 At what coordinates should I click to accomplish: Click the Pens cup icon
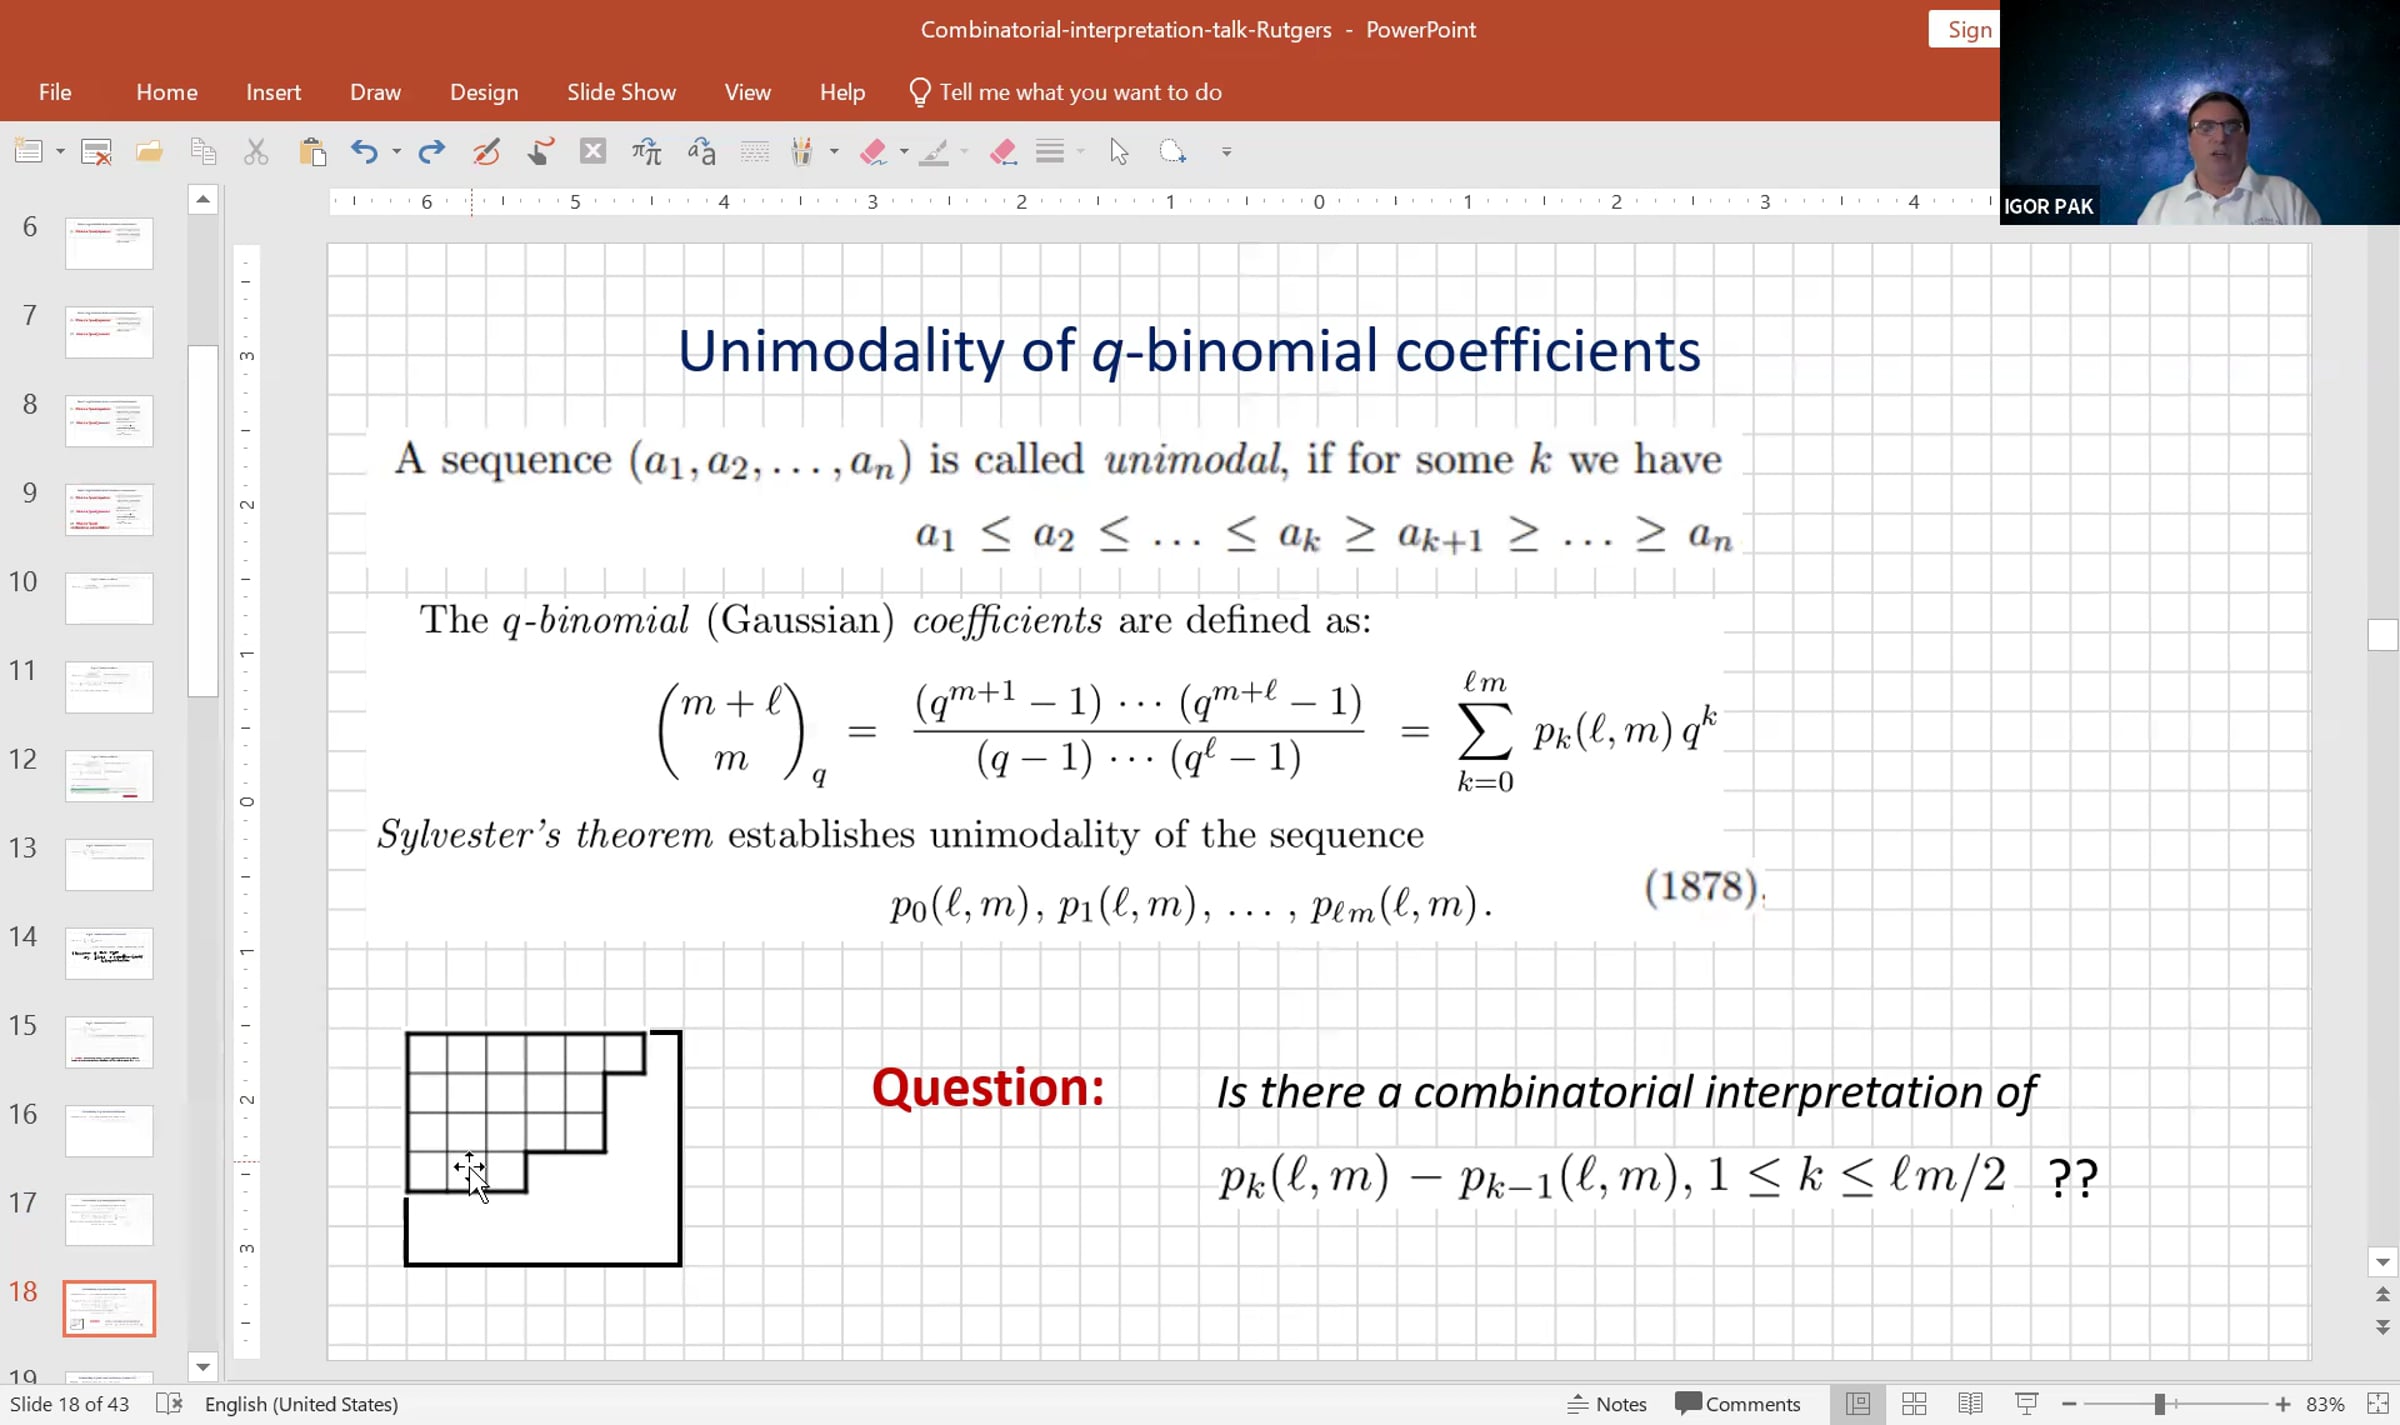[x=802, y=152]
